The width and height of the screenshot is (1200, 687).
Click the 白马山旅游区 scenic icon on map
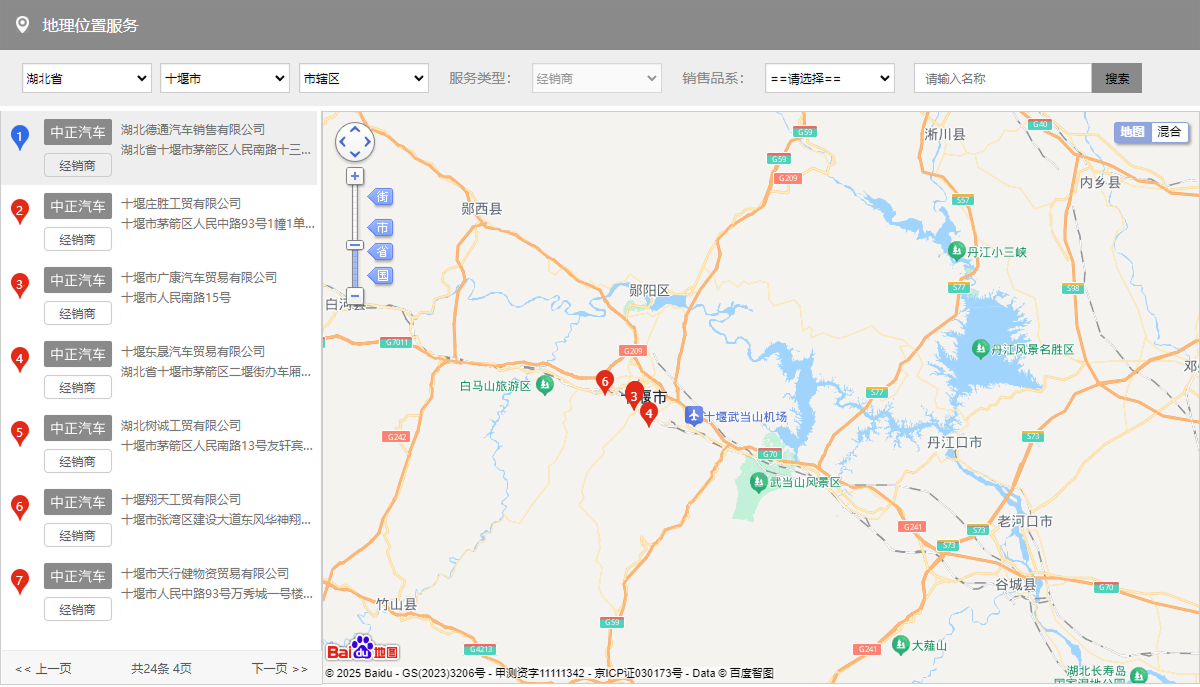545,384
